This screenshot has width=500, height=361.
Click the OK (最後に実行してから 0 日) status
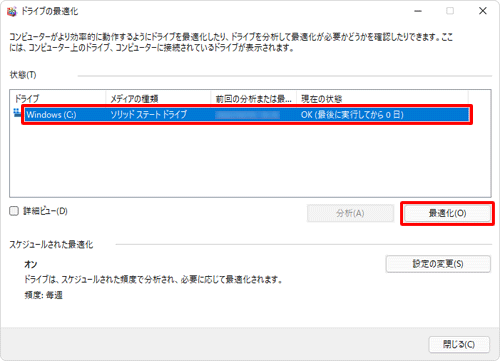tap(352, 115)
